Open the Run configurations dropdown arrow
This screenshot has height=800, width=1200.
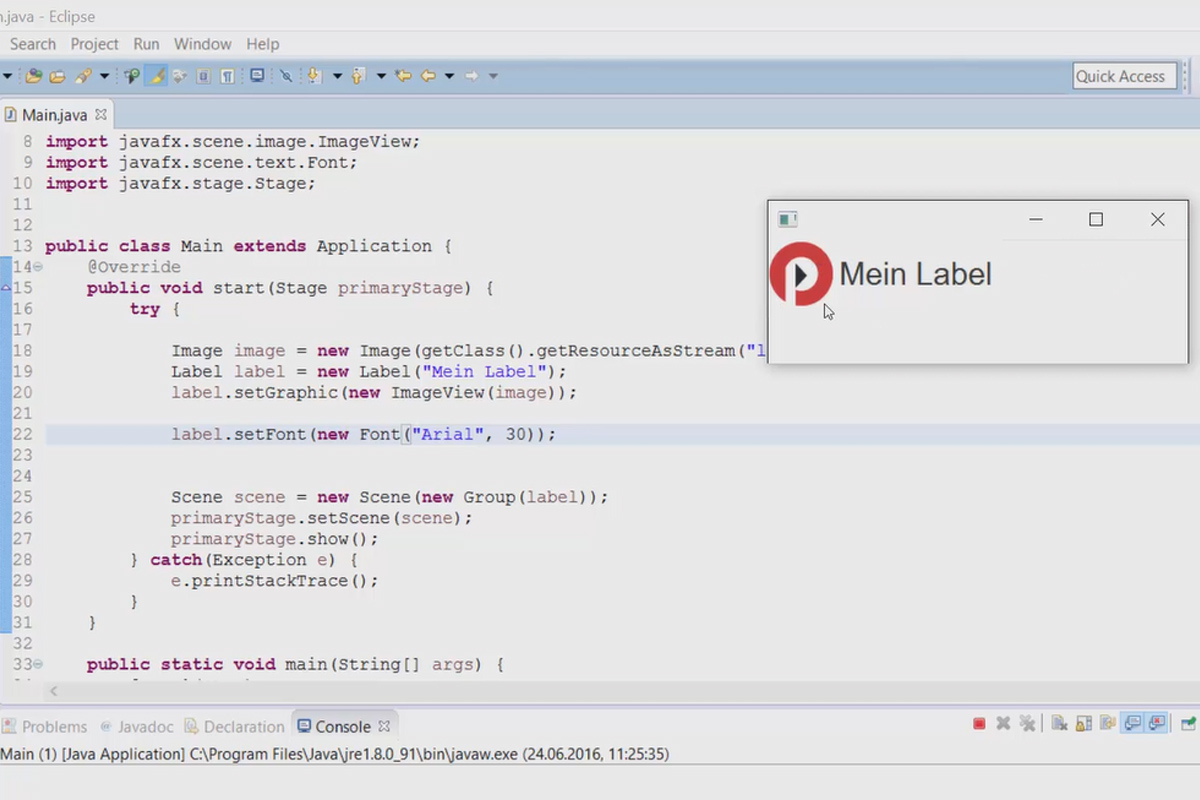coord(104,75)
